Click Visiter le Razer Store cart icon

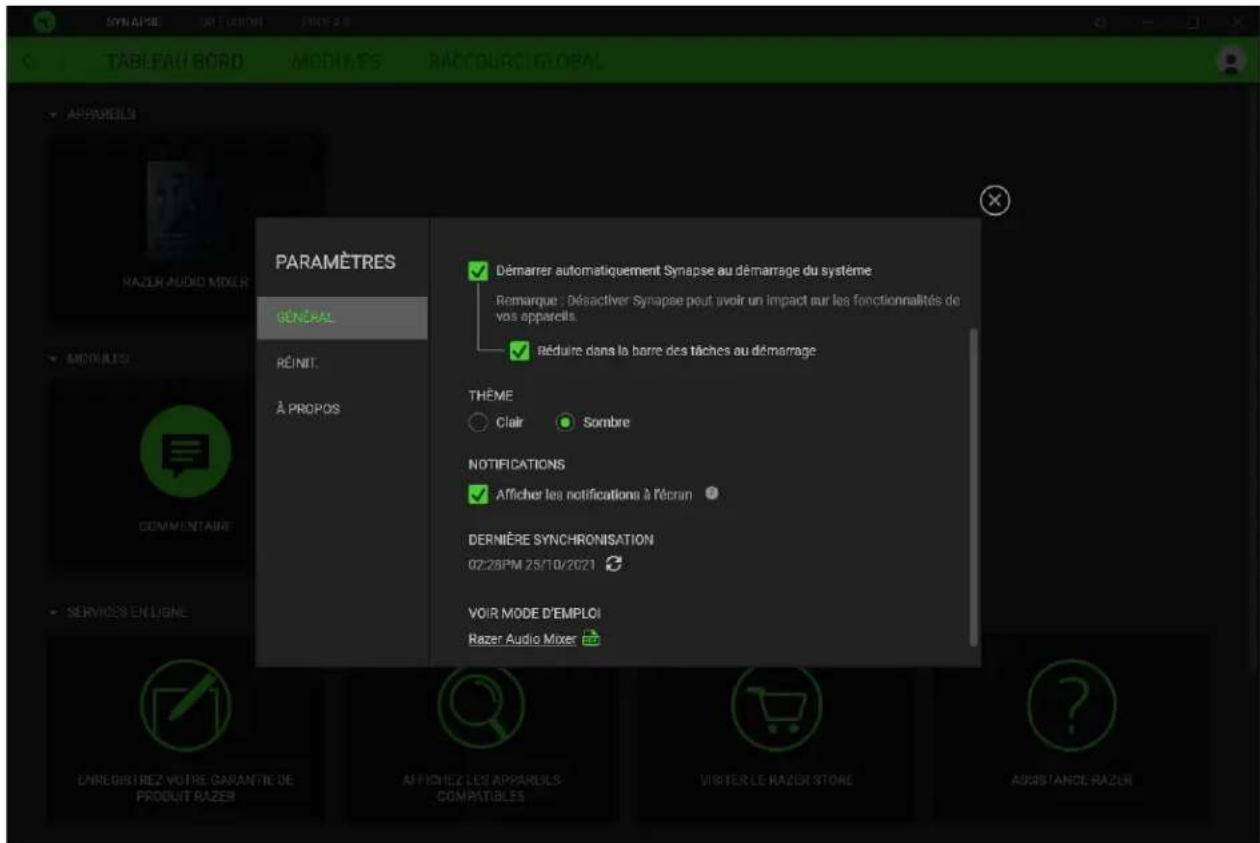click(777, 704)
